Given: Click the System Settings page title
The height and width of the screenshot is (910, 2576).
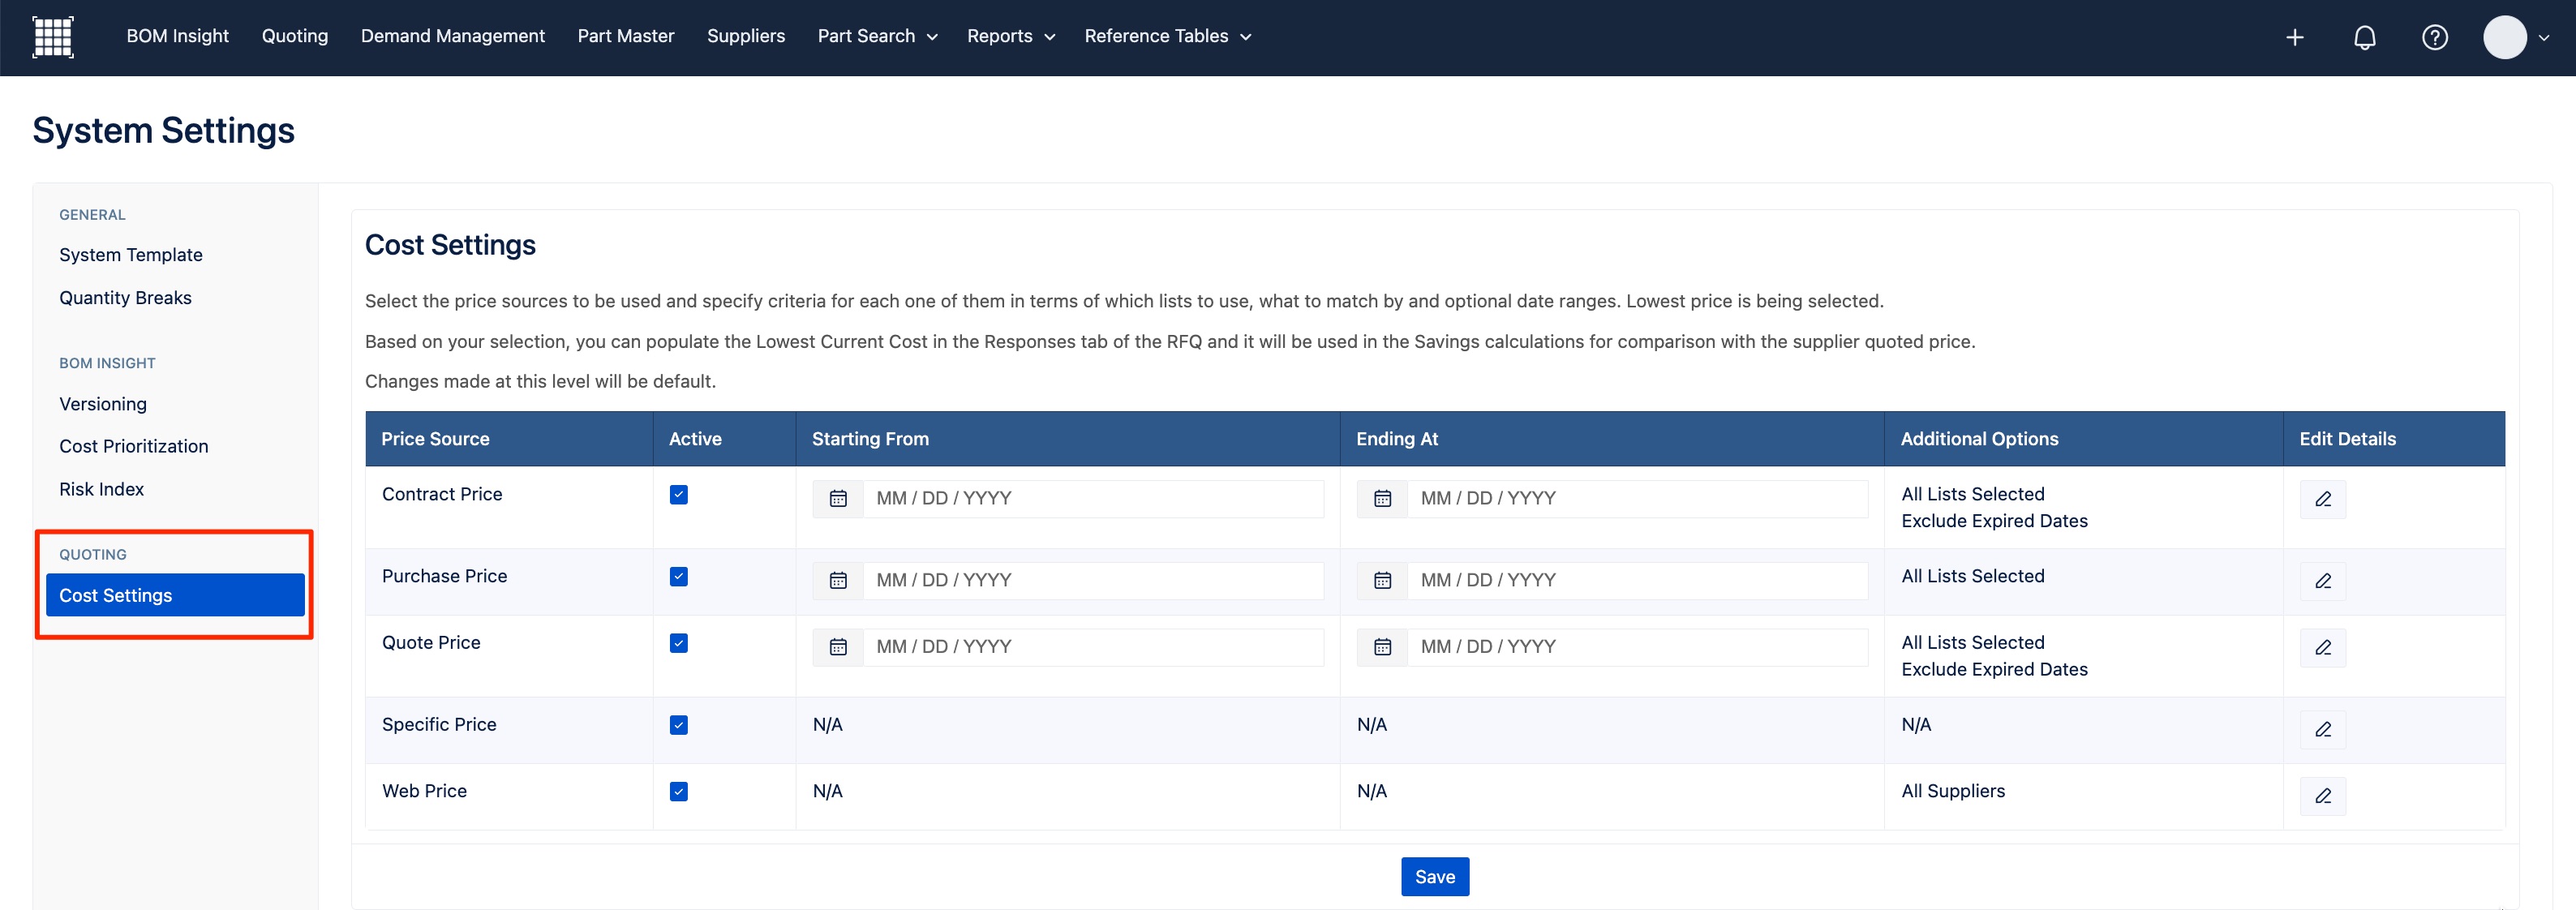Looking at the screenshot, I should [164, 131].
